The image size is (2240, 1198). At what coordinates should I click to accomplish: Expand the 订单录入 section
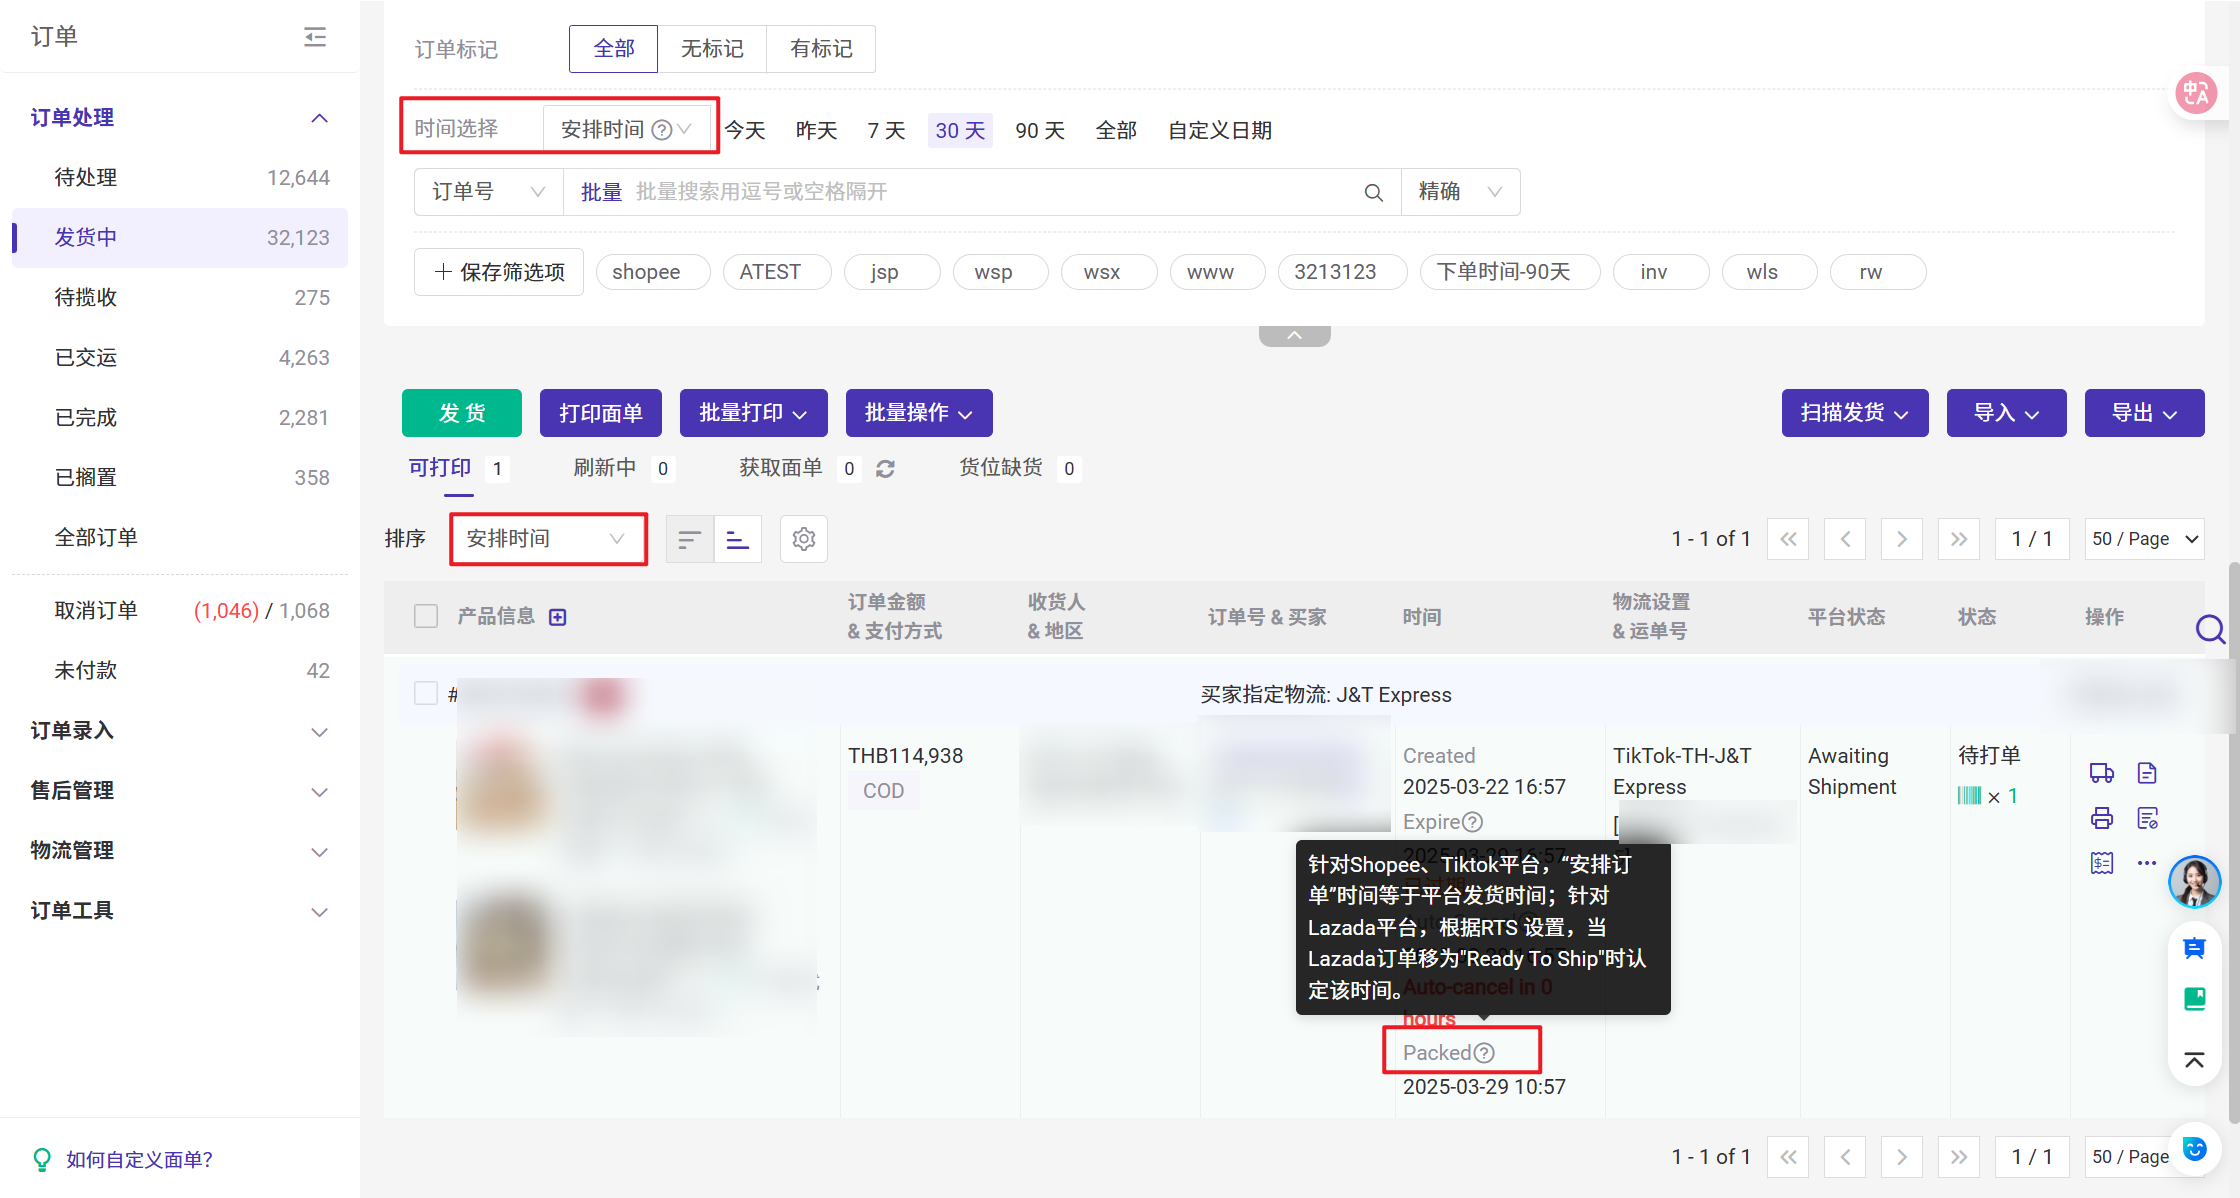319,732
